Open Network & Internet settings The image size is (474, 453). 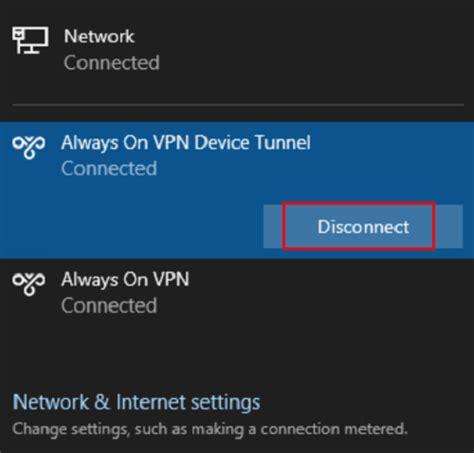(136, 402)
